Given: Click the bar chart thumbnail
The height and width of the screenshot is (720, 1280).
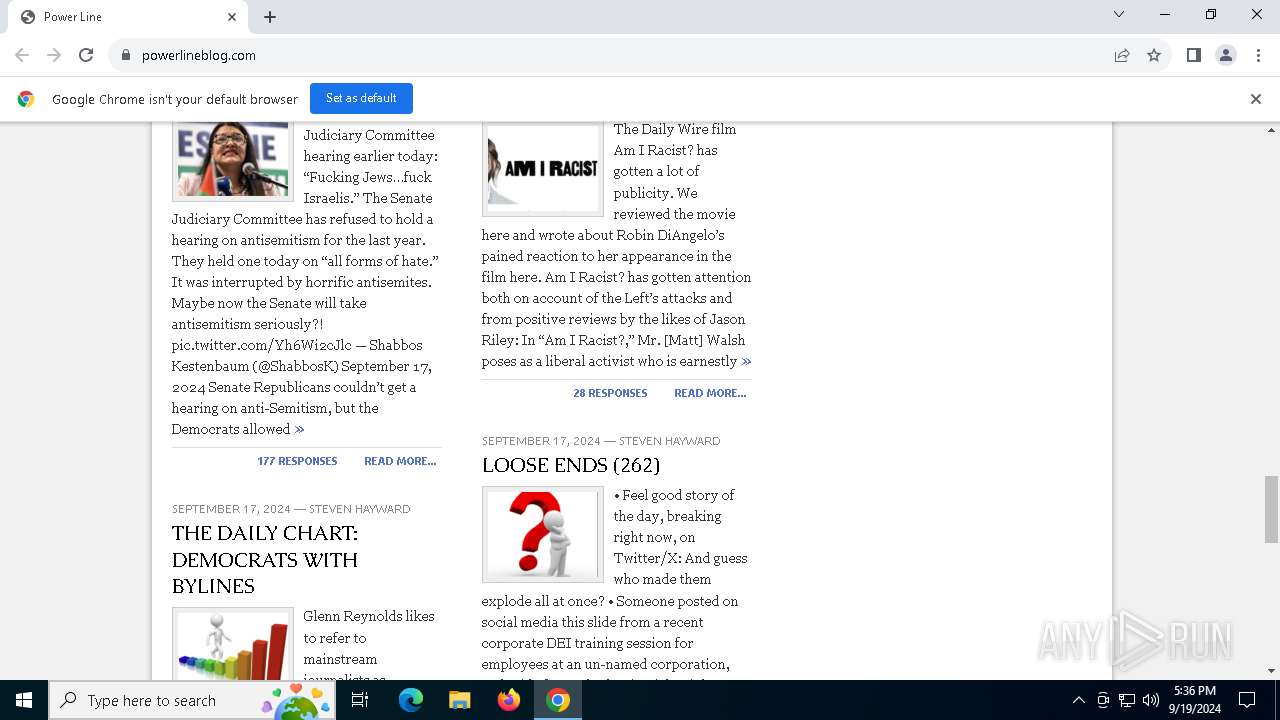Looking at the screenshot, I should tap(233, 643).
